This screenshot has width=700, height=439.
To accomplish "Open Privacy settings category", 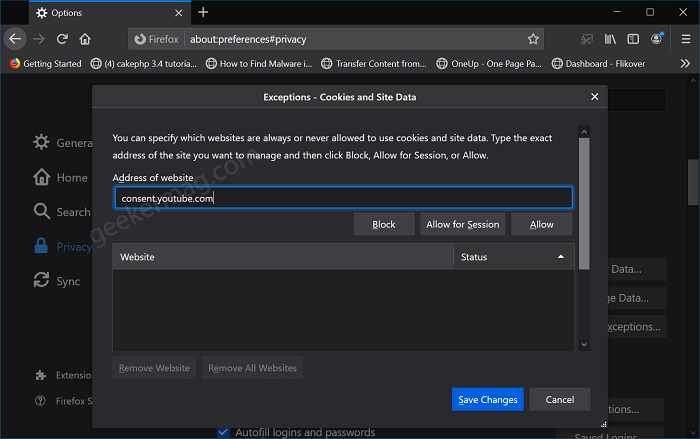I will [62, 247].
